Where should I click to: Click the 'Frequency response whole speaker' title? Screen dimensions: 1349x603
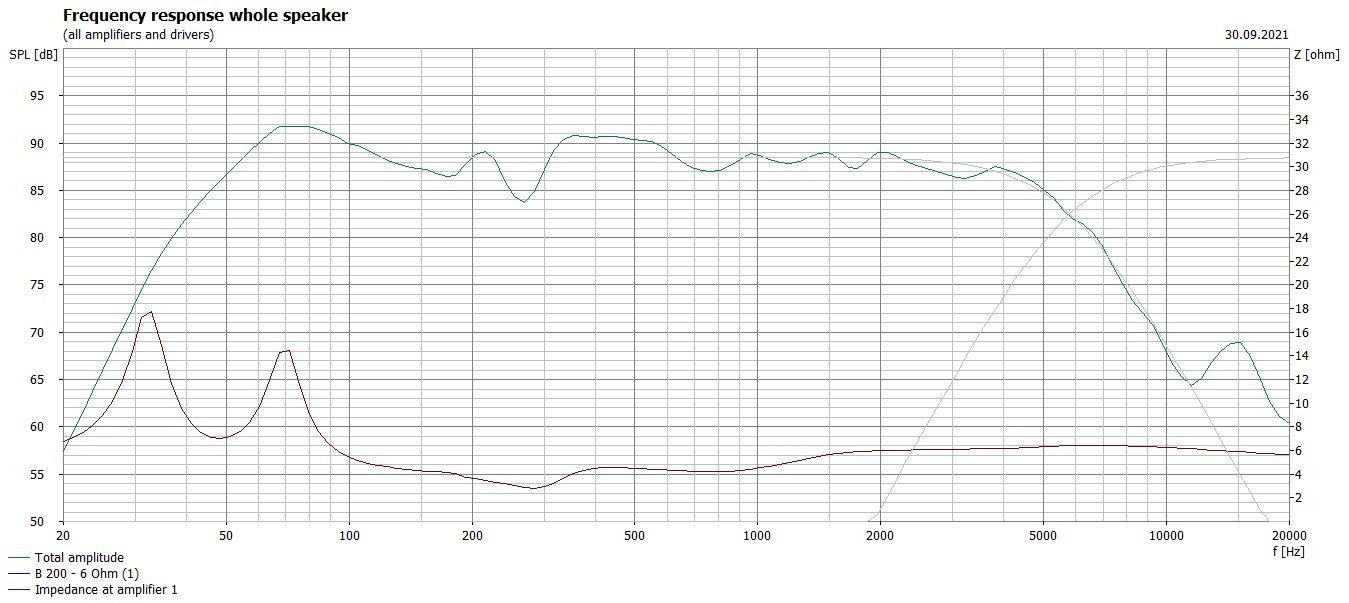tap(205, 16)
